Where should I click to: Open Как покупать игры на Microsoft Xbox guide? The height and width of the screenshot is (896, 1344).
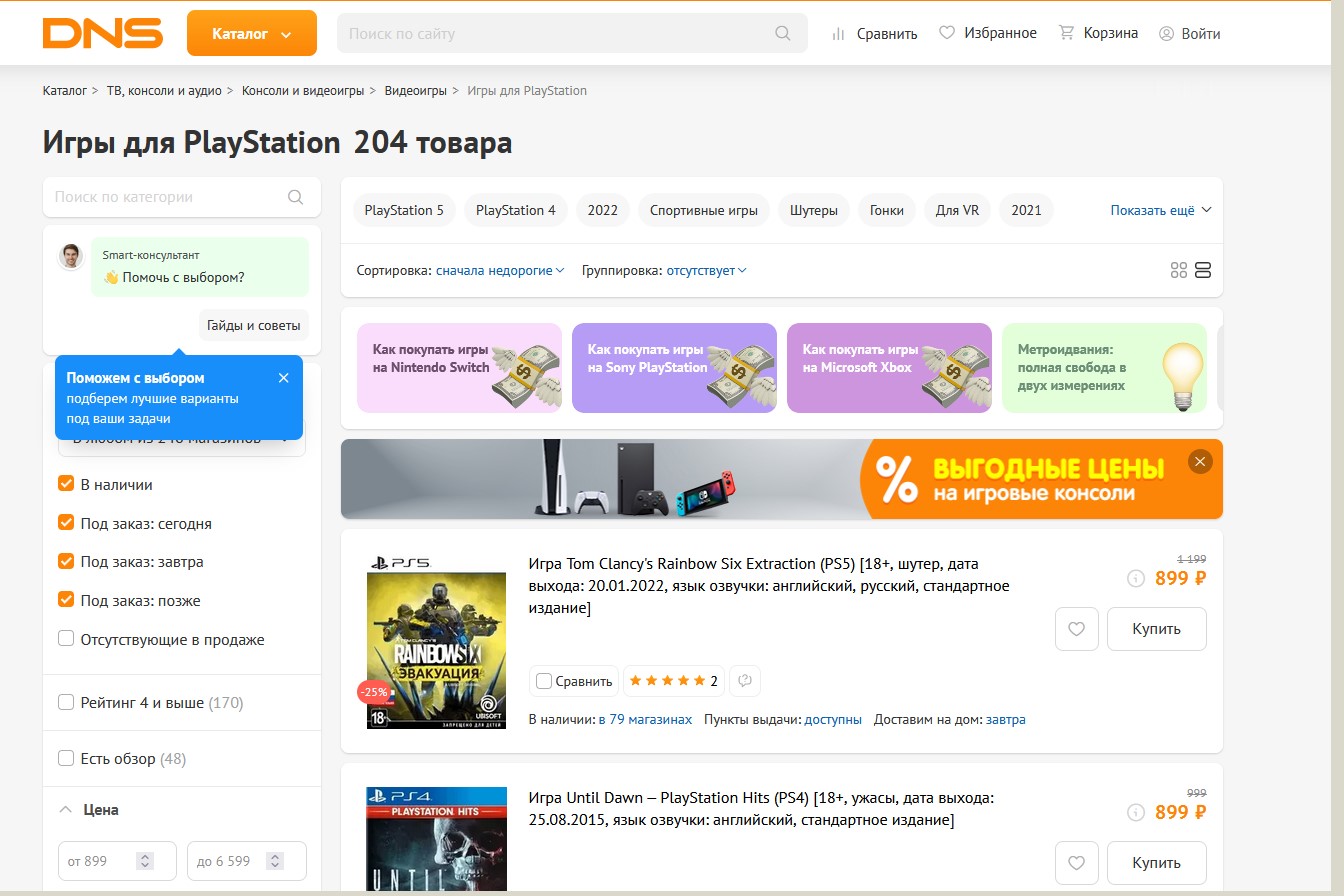[x=889, y=368]
